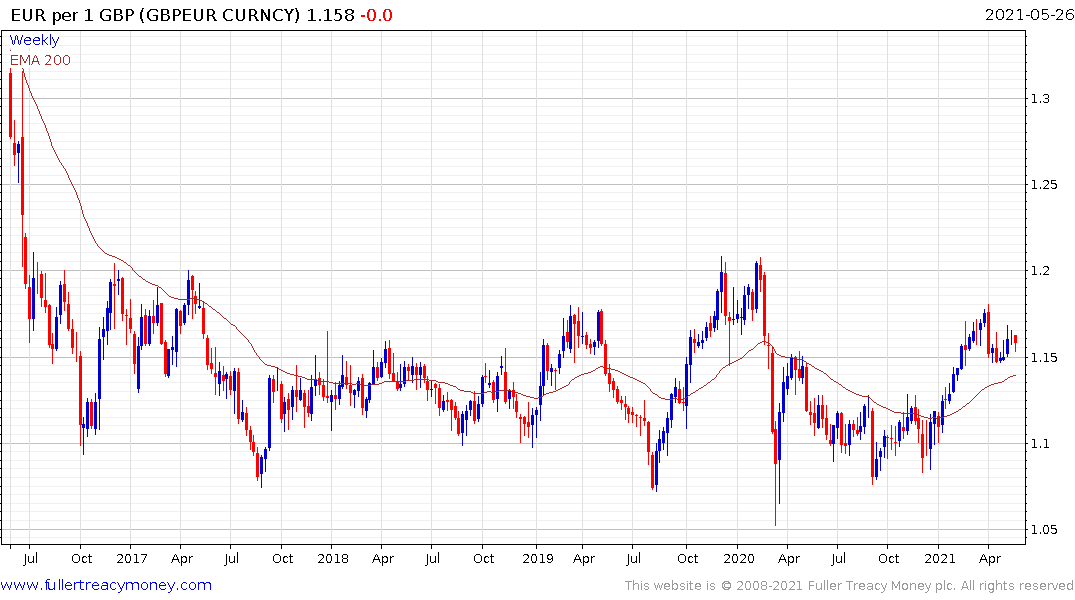Click the 'Weekly' interval label

[34, 40]
